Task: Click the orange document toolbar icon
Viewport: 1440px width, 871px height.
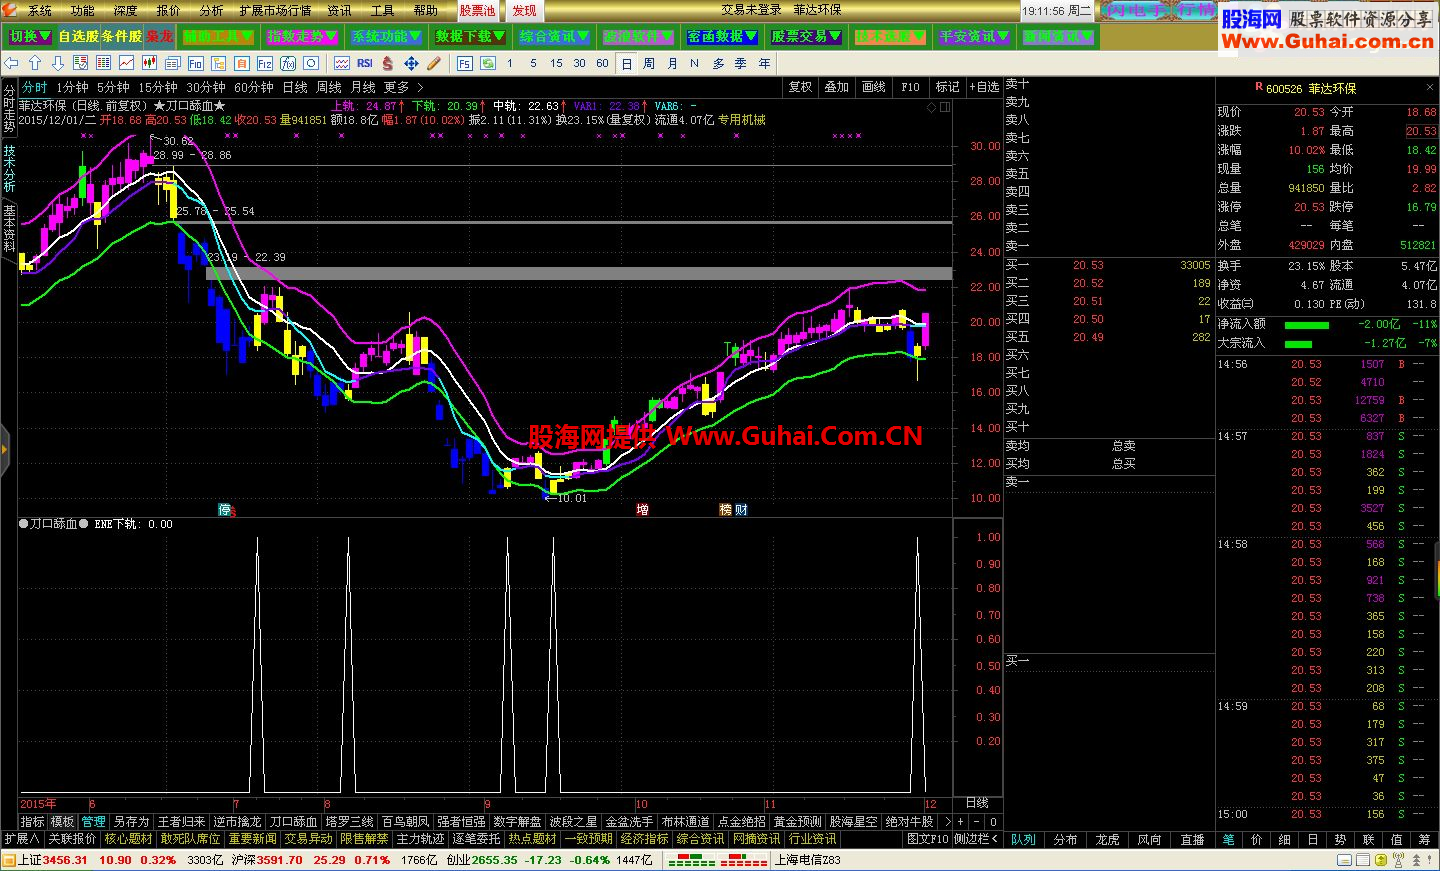Action: pyautogui.click(x=241, y=63)
